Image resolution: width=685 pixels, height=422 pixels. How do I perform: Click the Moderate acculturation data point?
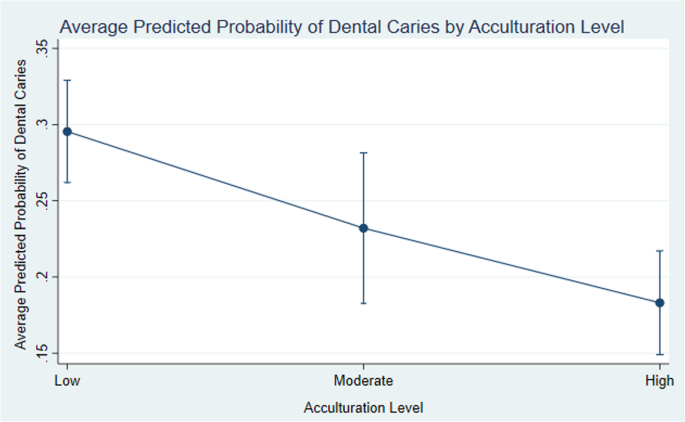pos(364,228)
